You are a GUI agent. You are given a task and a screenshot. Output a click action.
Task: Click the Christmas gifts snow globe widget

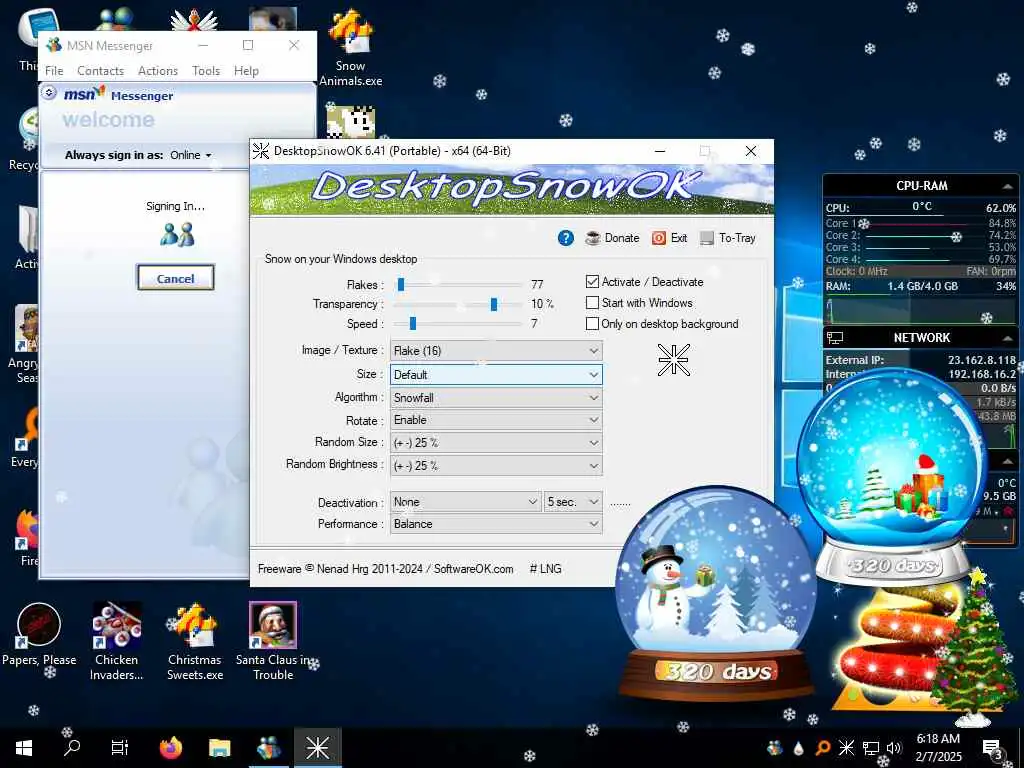[892, 477]
